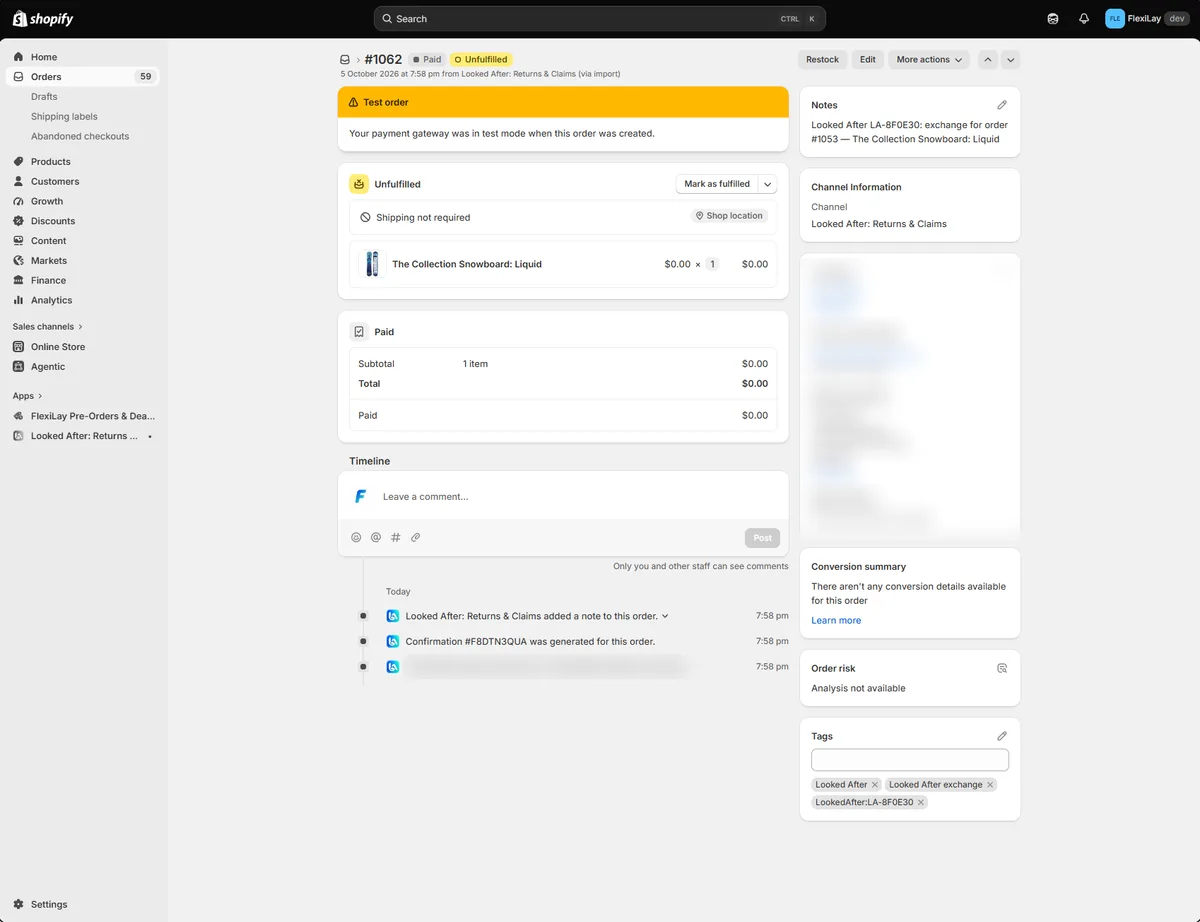Click into Leave a comment field

[563, 496]
